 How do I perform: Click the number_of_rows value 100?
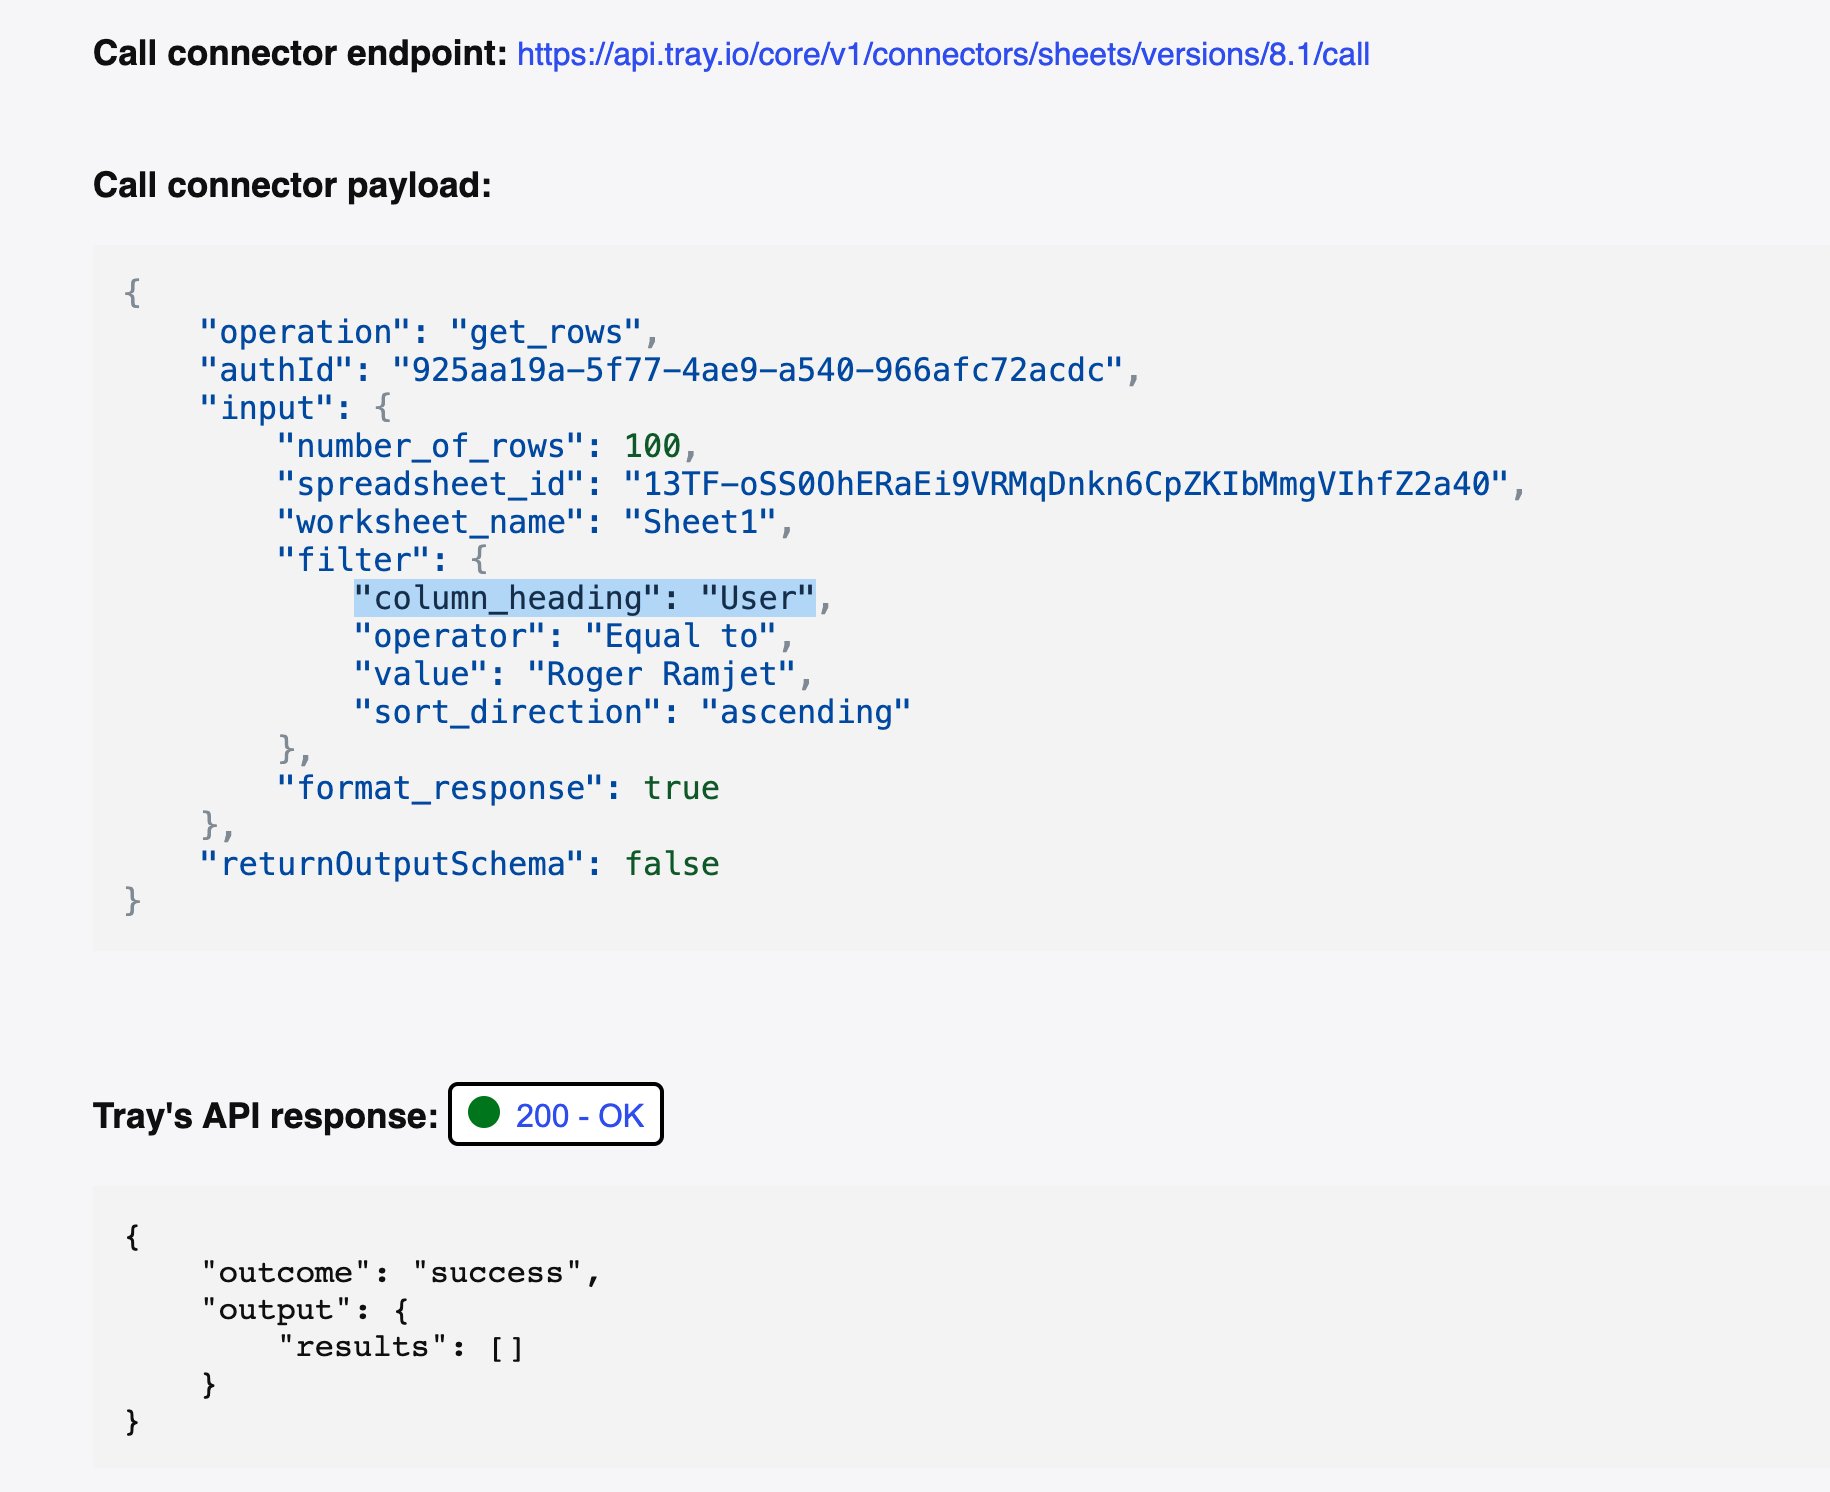(x=652, y=446)
